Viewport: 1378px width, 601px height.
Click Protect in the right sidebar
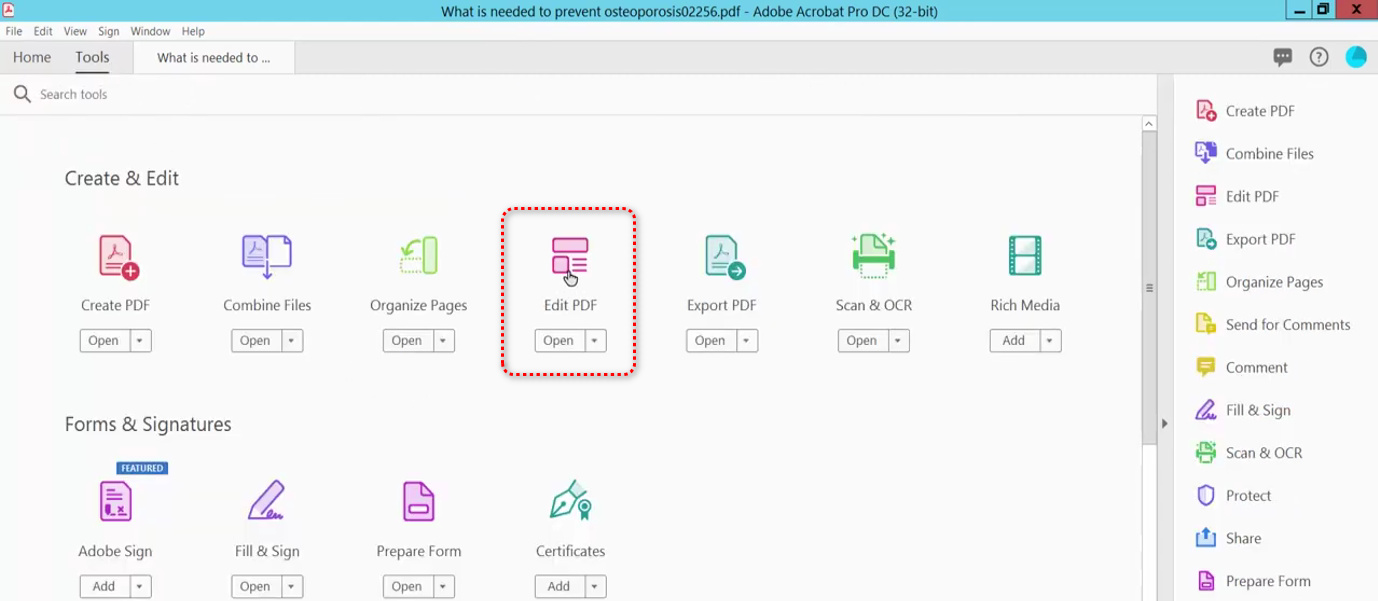point(1248,496)
